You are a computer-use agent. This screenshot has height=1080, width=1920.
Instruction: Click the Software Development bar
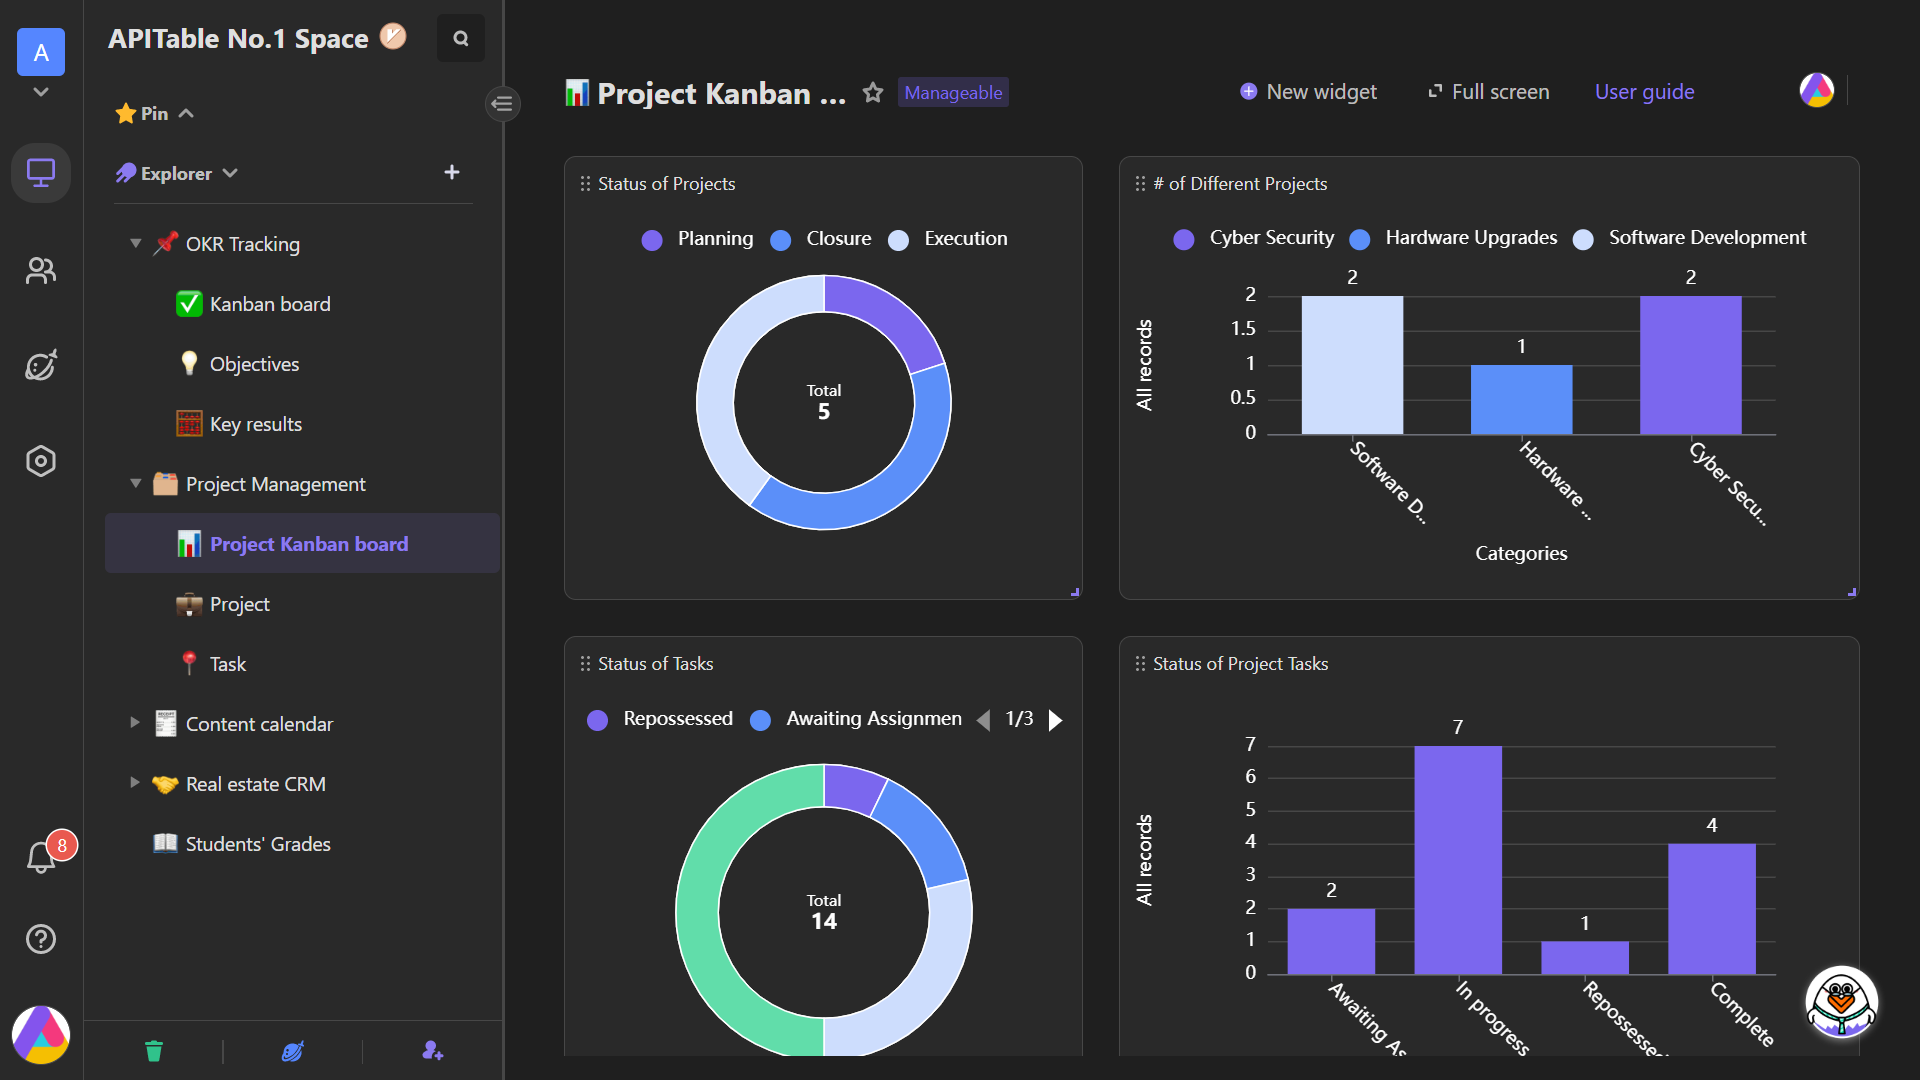1352,365
